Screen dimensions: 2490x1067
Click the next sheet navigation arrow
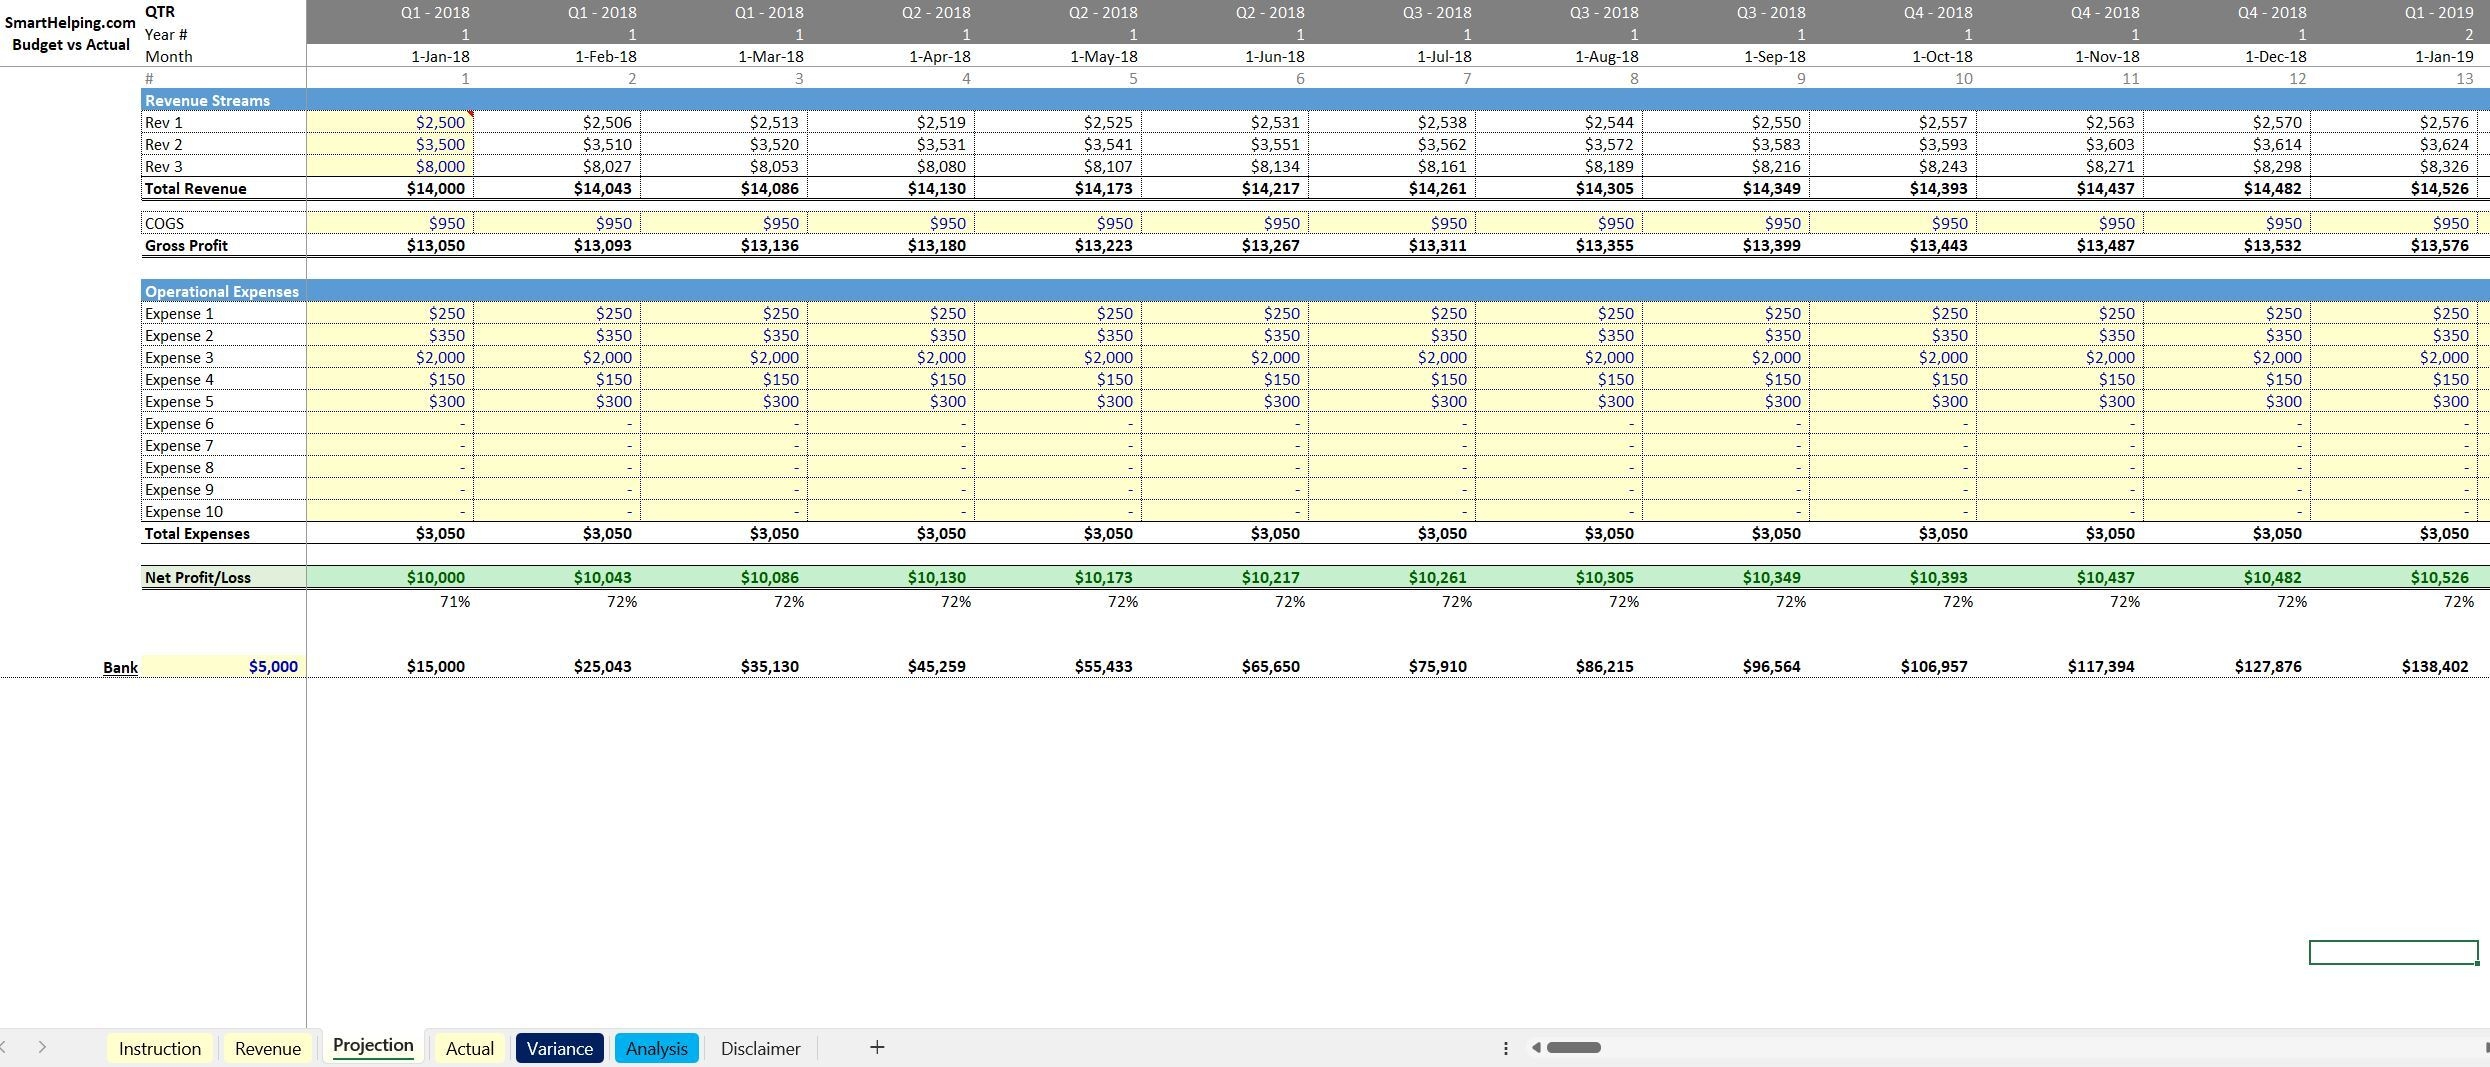click(x=42, y=1047)
